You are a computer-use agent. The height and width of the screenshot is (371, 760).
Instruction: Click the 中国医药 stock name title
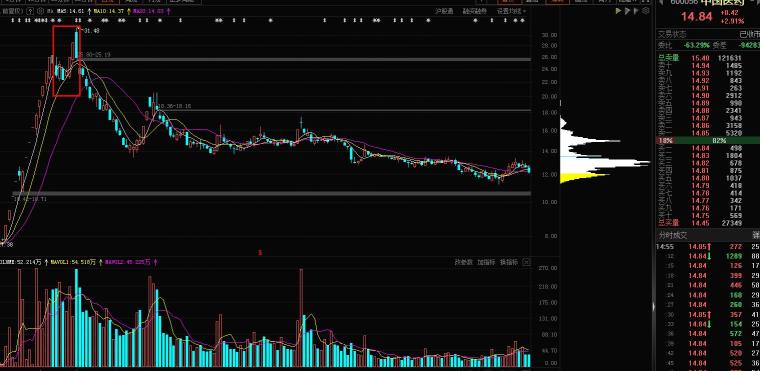coord(723,2)
